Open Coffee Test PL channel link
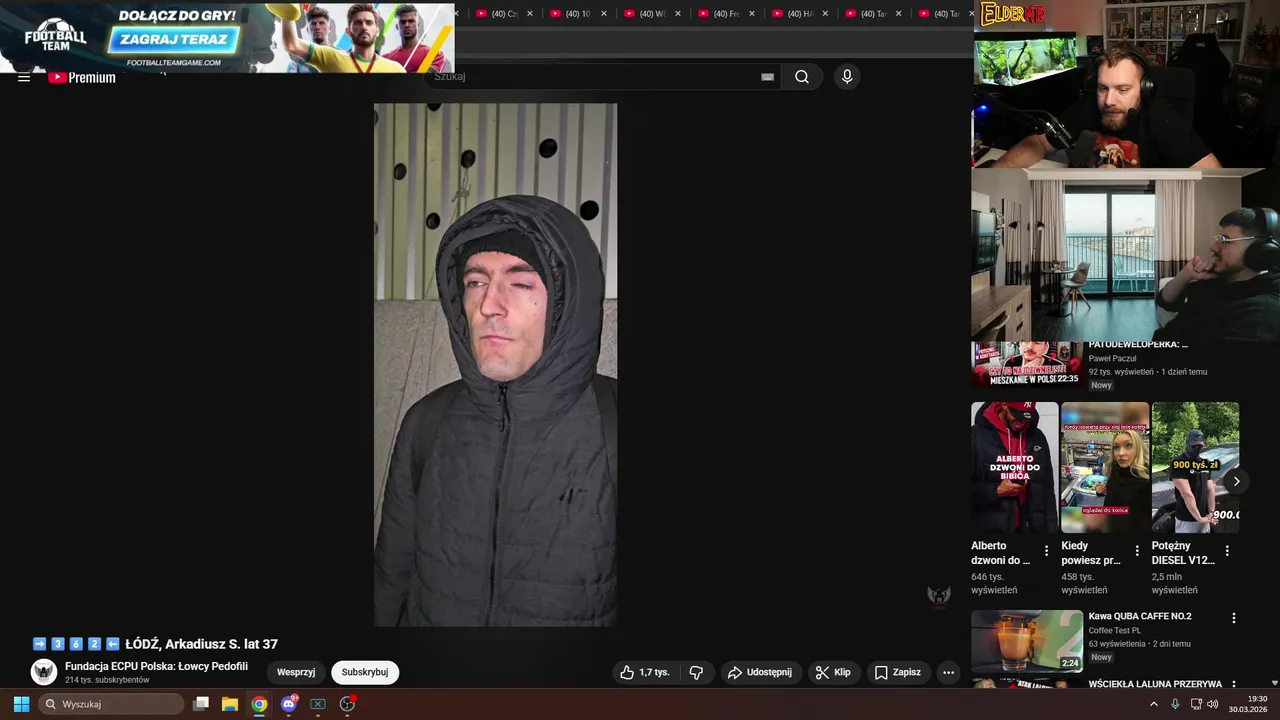Screen dimensions: 1280x720 click(x=1115, y=631)
